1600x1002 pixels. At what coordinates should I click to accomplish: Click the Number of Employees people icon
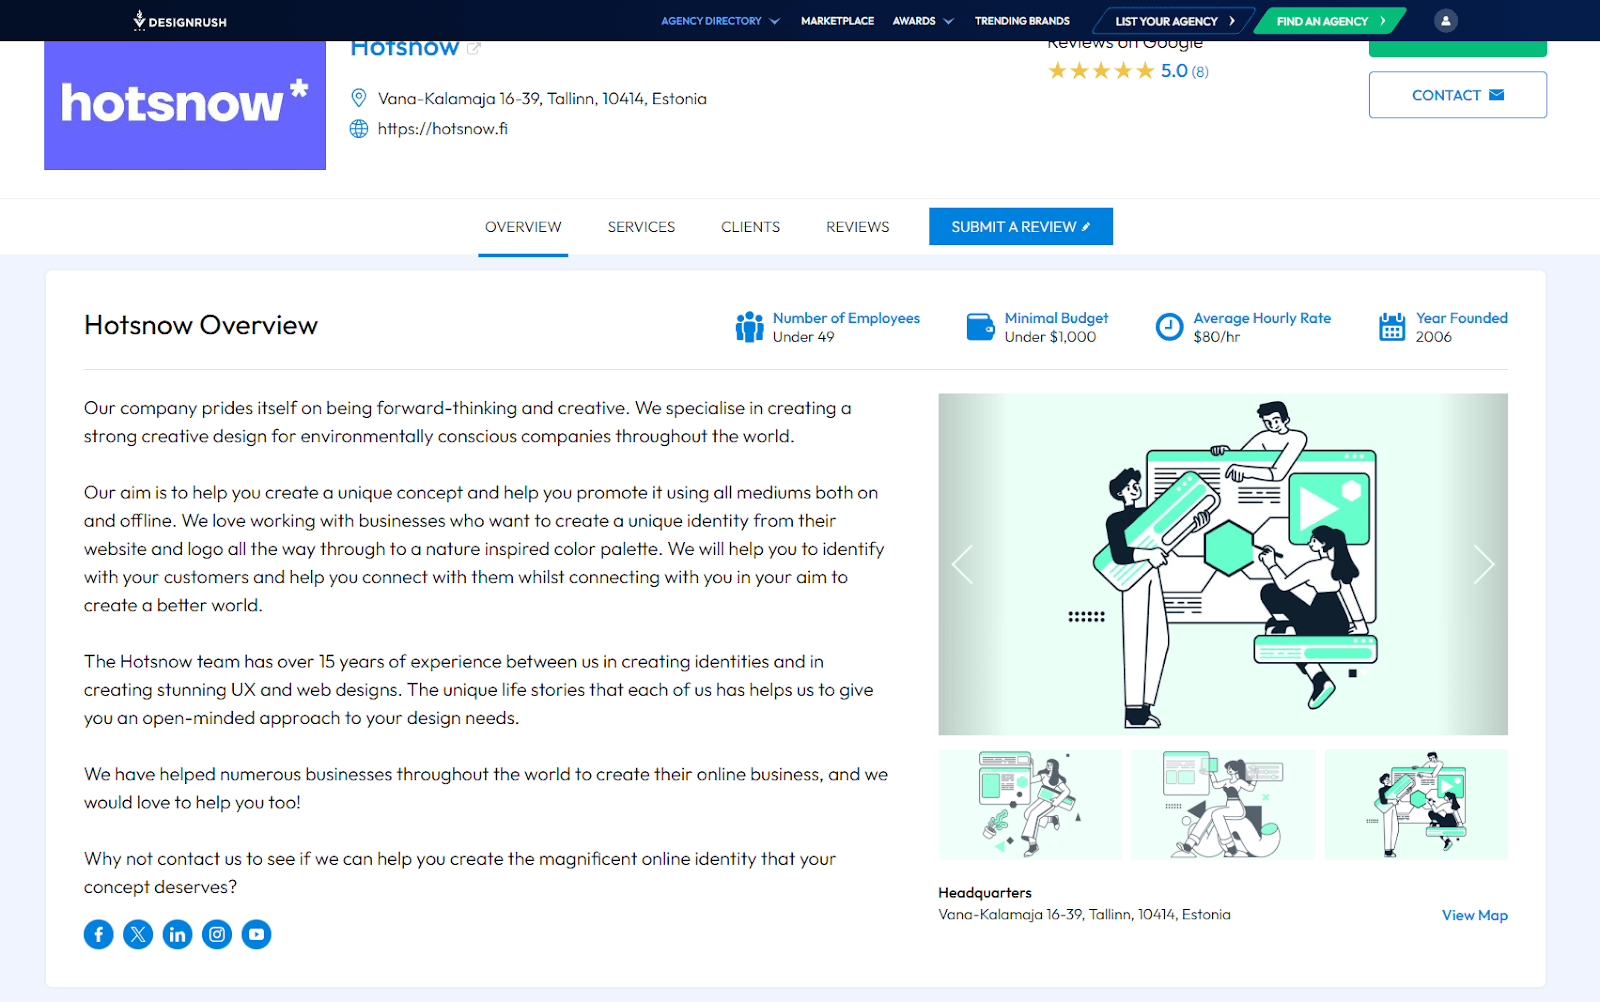750,327
